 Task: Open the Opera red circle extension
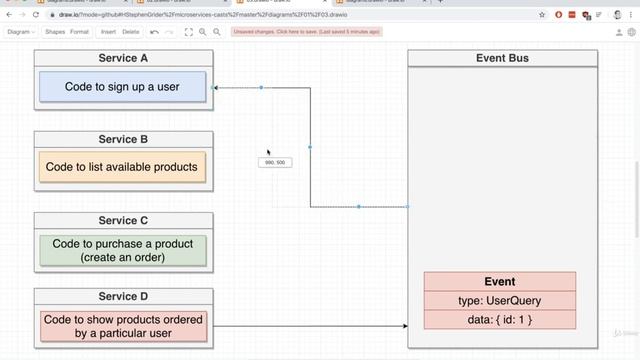click(558, 15)
